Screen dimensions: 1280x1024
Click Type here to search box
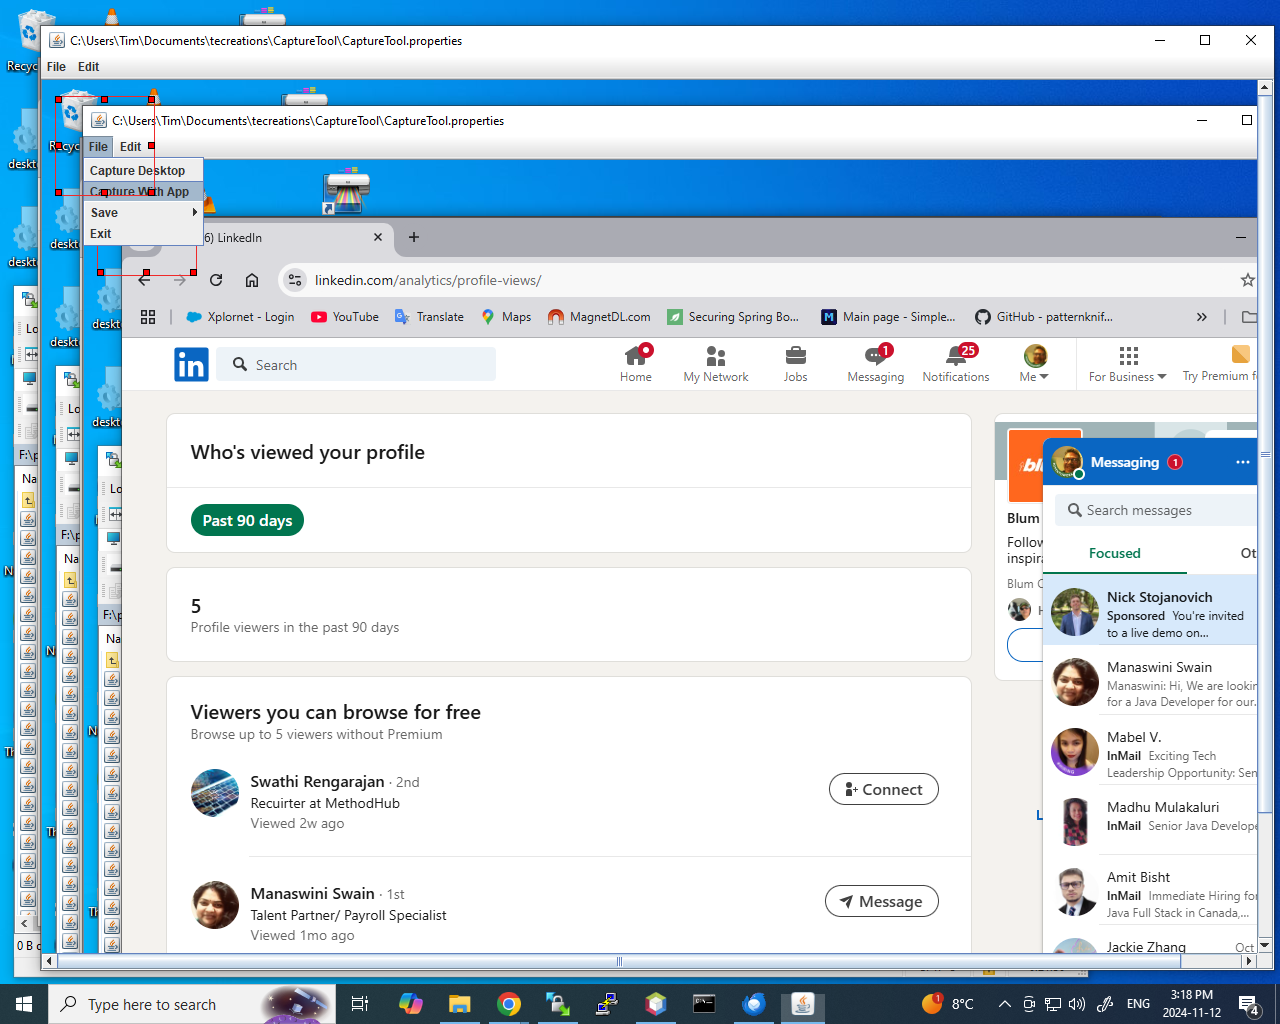[190, 1004]
